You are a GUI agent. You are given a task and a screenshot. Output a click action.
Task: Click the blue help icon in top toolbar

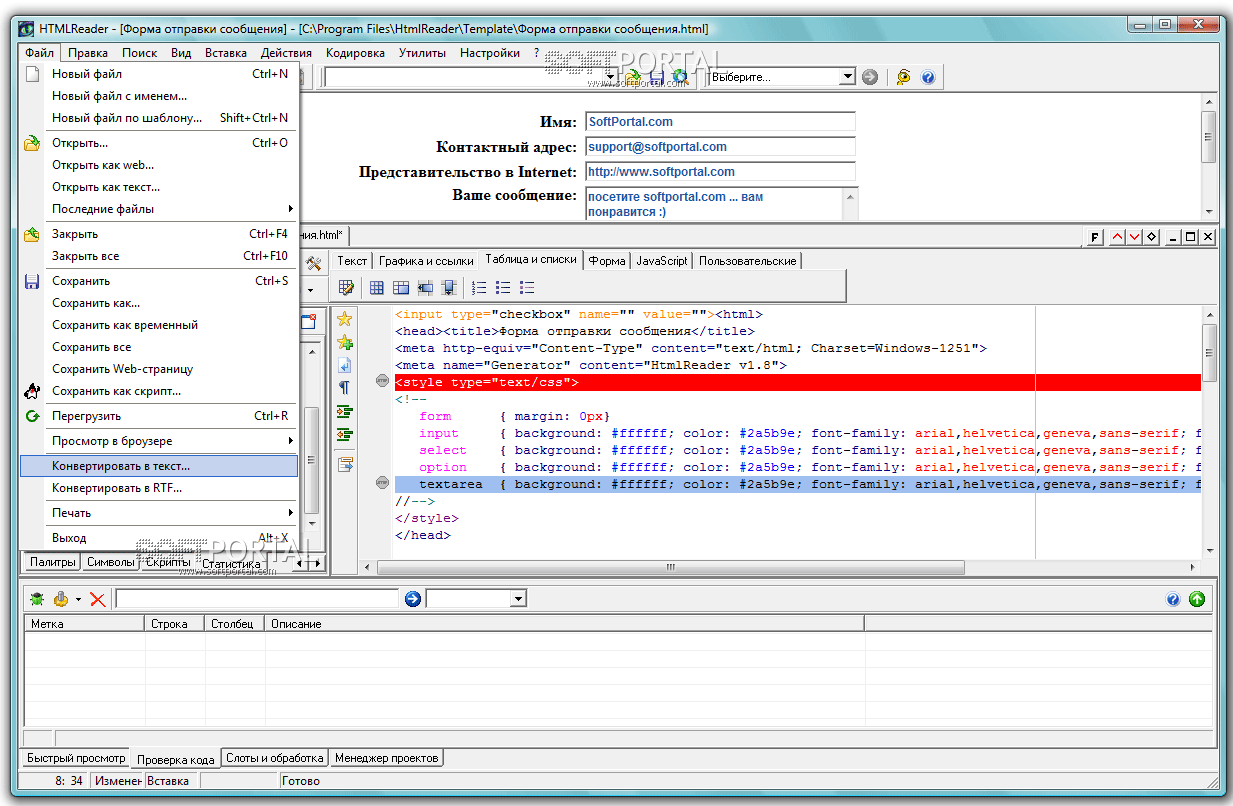click(927, 77)
